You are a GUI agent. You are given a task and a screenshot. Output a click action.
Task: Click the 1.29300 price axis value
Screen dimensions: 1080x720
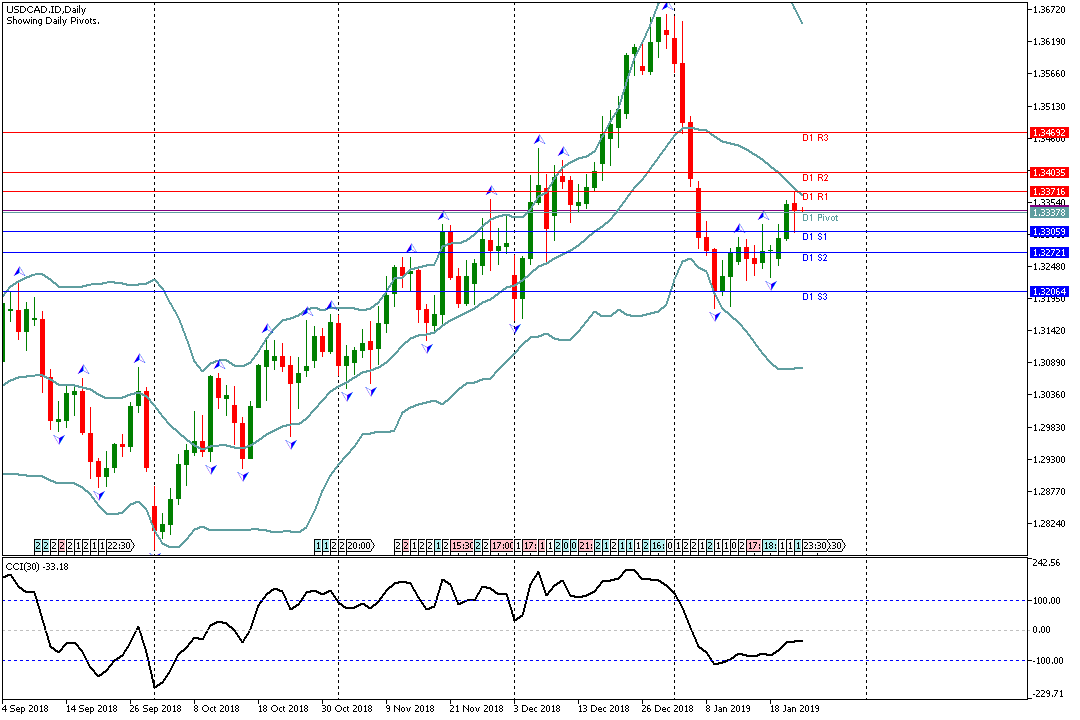pyautogui.click(x=1049, y=460)
